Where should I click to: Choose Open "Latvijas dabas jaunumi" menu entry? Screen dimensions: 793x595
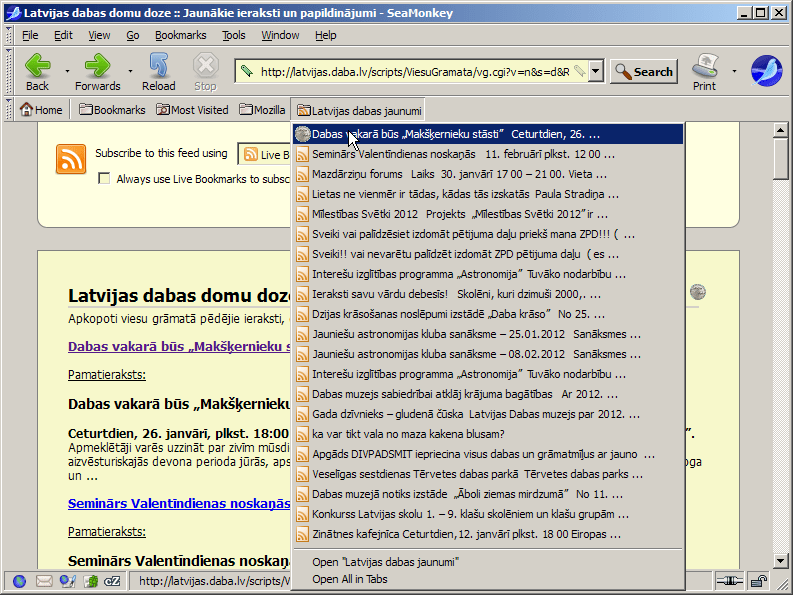(488, 562)
